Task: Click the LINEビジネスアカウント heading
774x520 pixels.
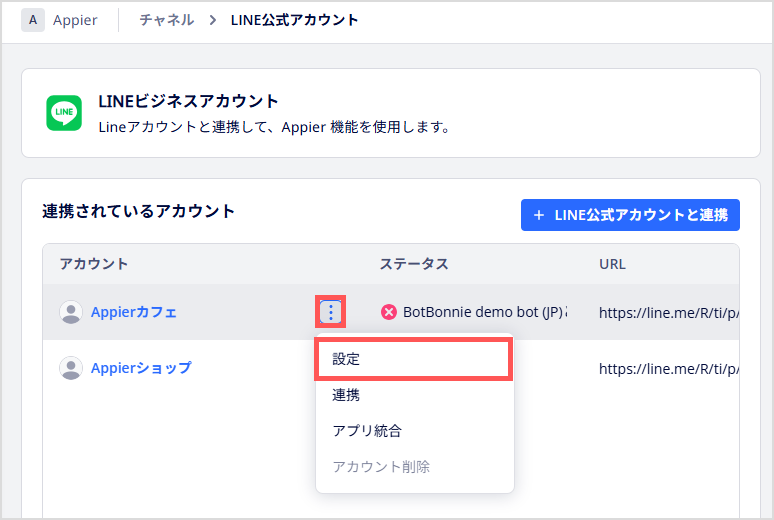Action: (188, 101)
